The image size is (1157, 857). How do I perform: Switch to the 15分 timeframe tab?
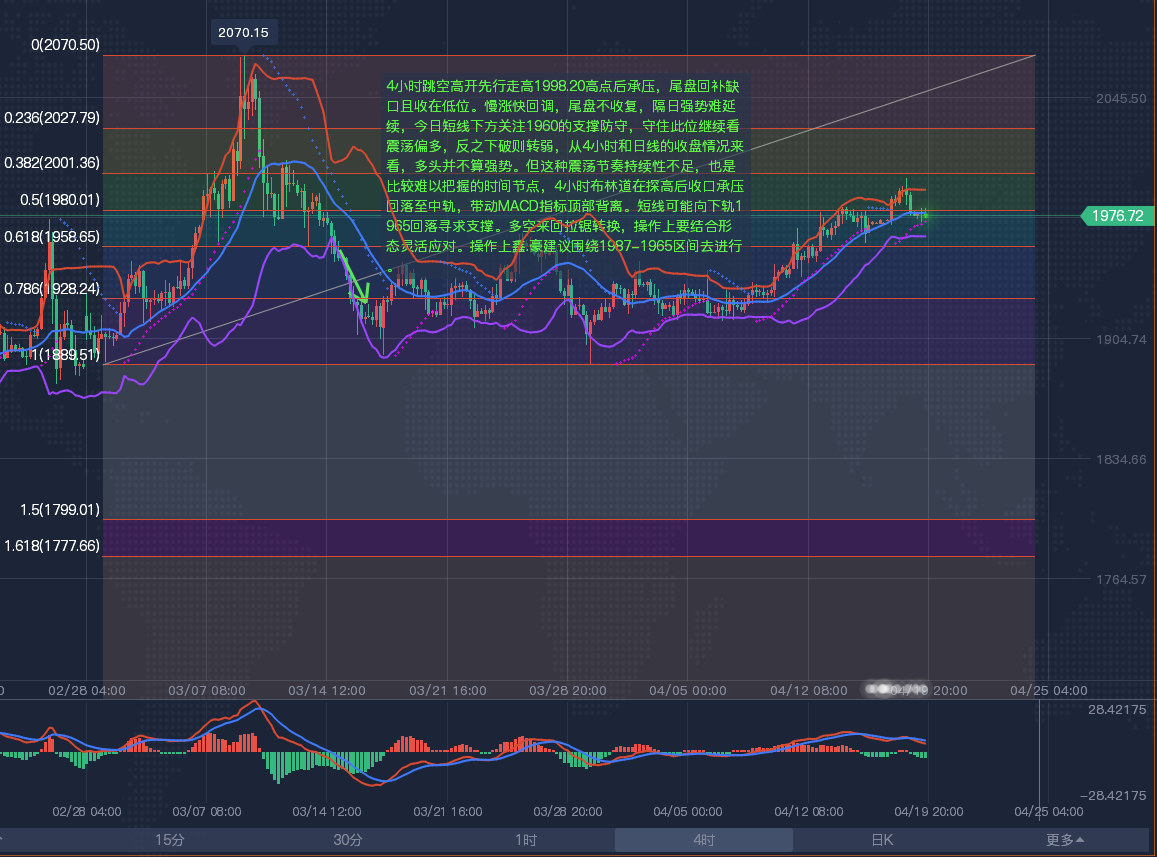[170, 840]
